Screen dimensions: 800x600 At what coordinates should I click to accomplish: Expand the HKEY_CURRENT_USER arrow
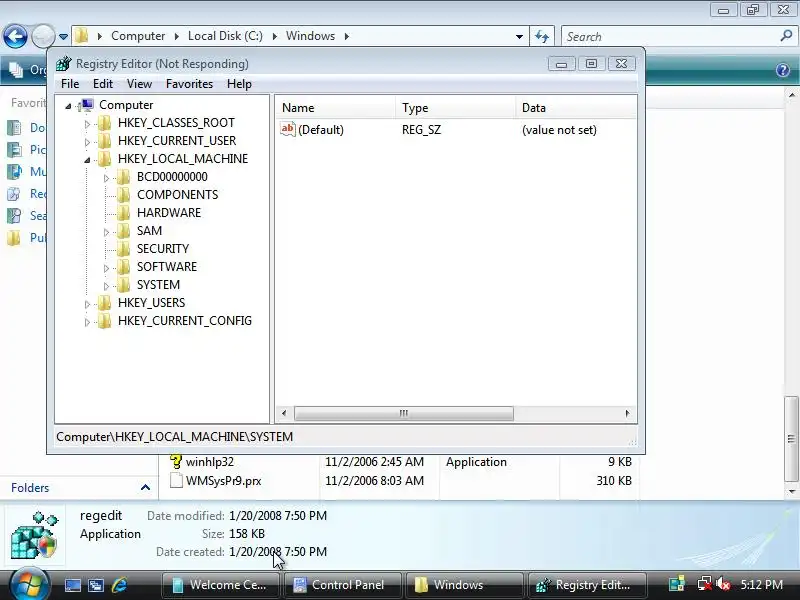coord(87,142)
